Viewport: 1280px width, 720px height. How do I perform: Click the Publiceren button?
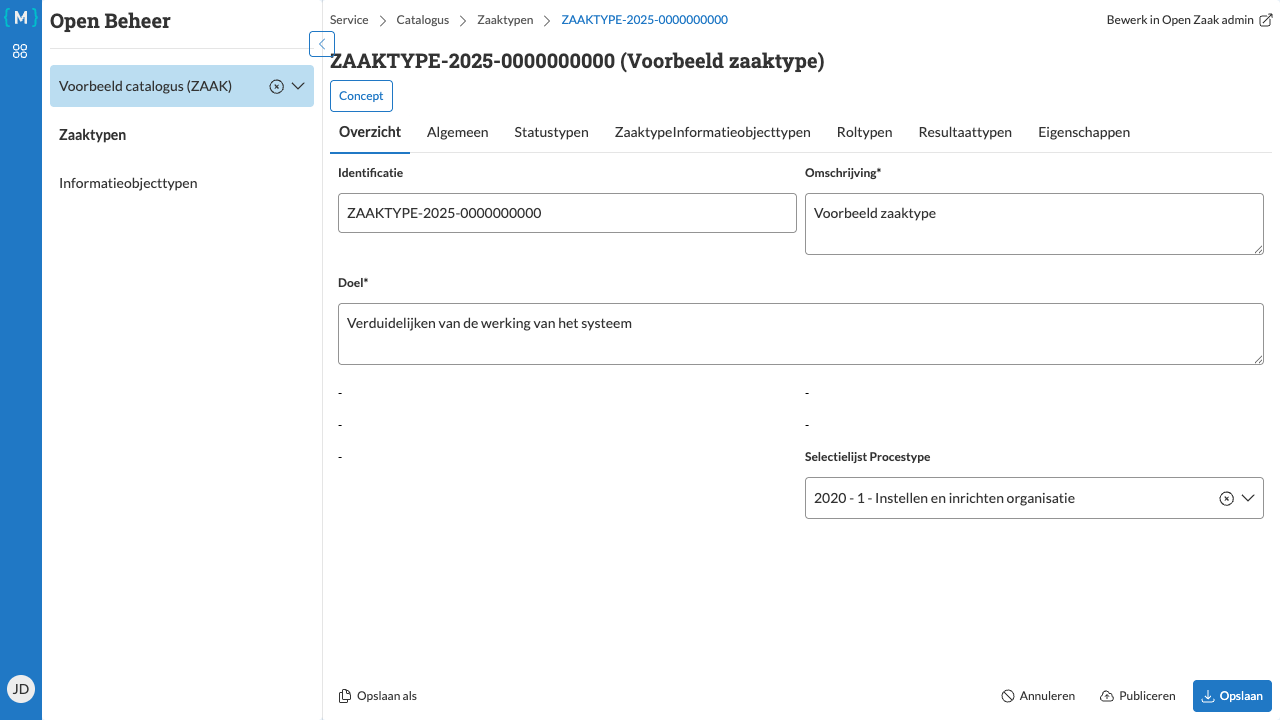click(1137, 696)
